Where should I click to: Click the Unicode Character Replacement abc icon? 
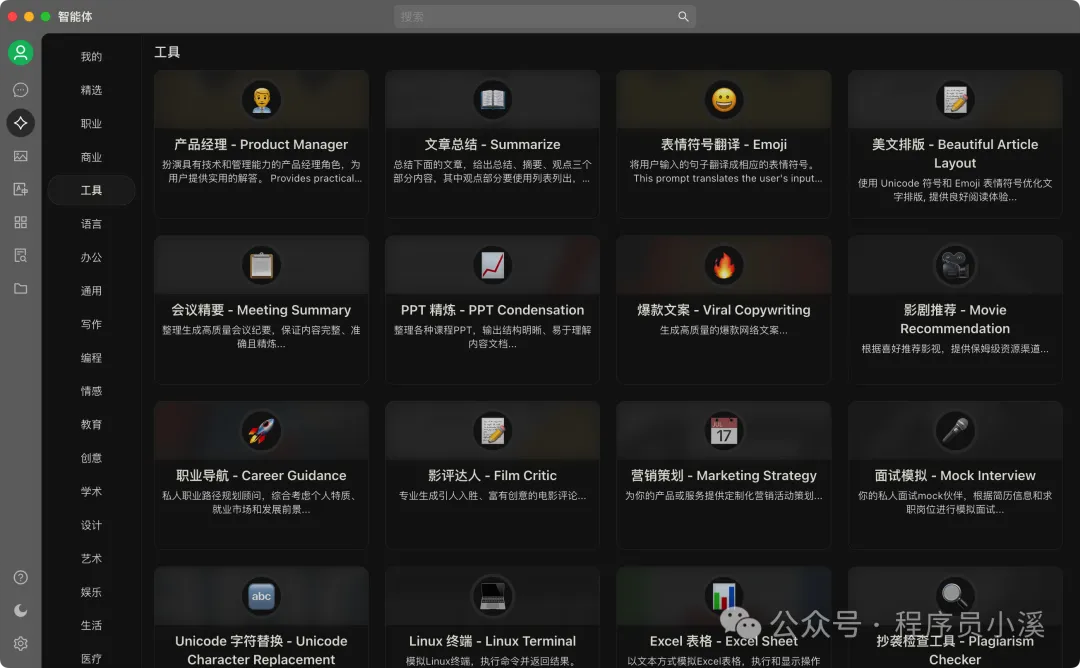point(261,596)
